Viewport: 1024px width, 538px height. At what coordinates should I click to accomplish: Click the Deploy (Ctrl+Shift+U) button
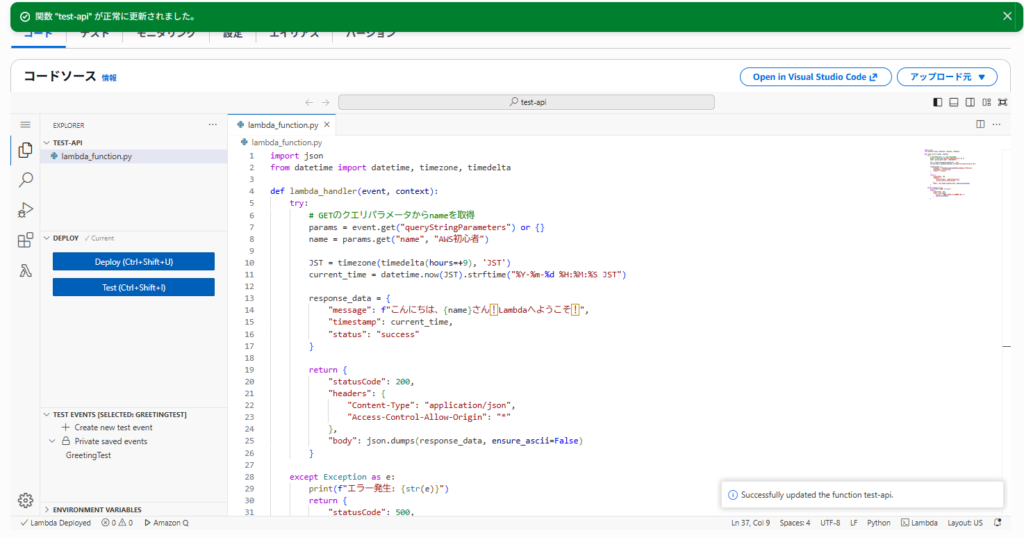(x=133, y=262)
